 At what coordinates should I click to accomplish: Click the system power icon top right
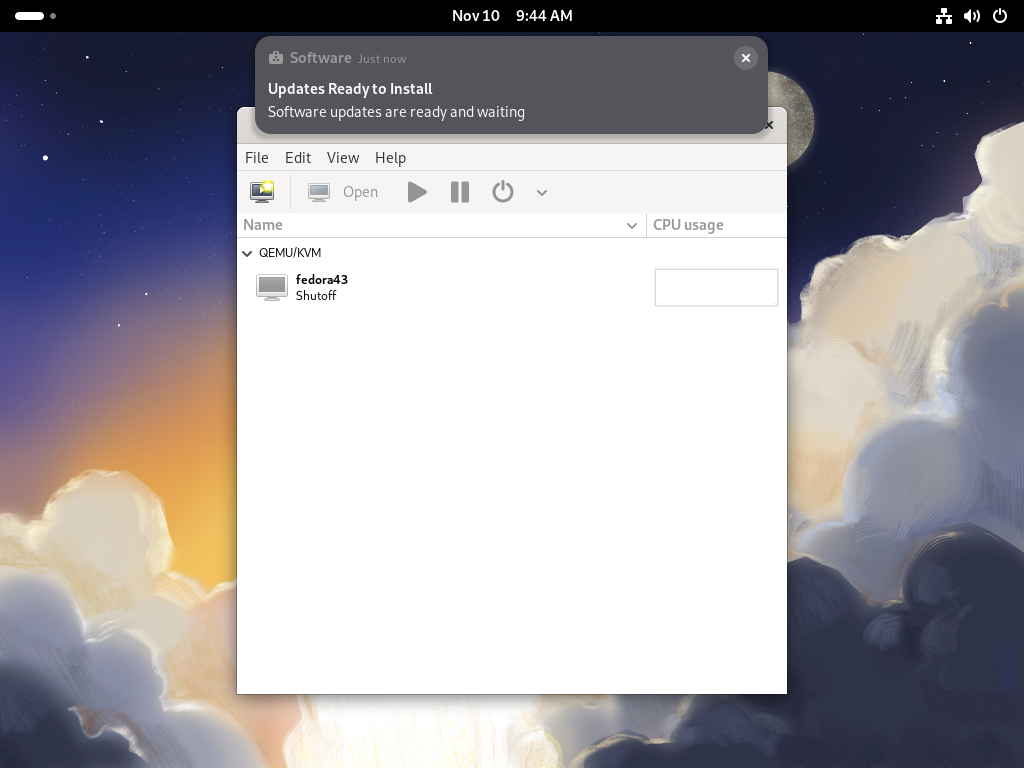(999, 15)
